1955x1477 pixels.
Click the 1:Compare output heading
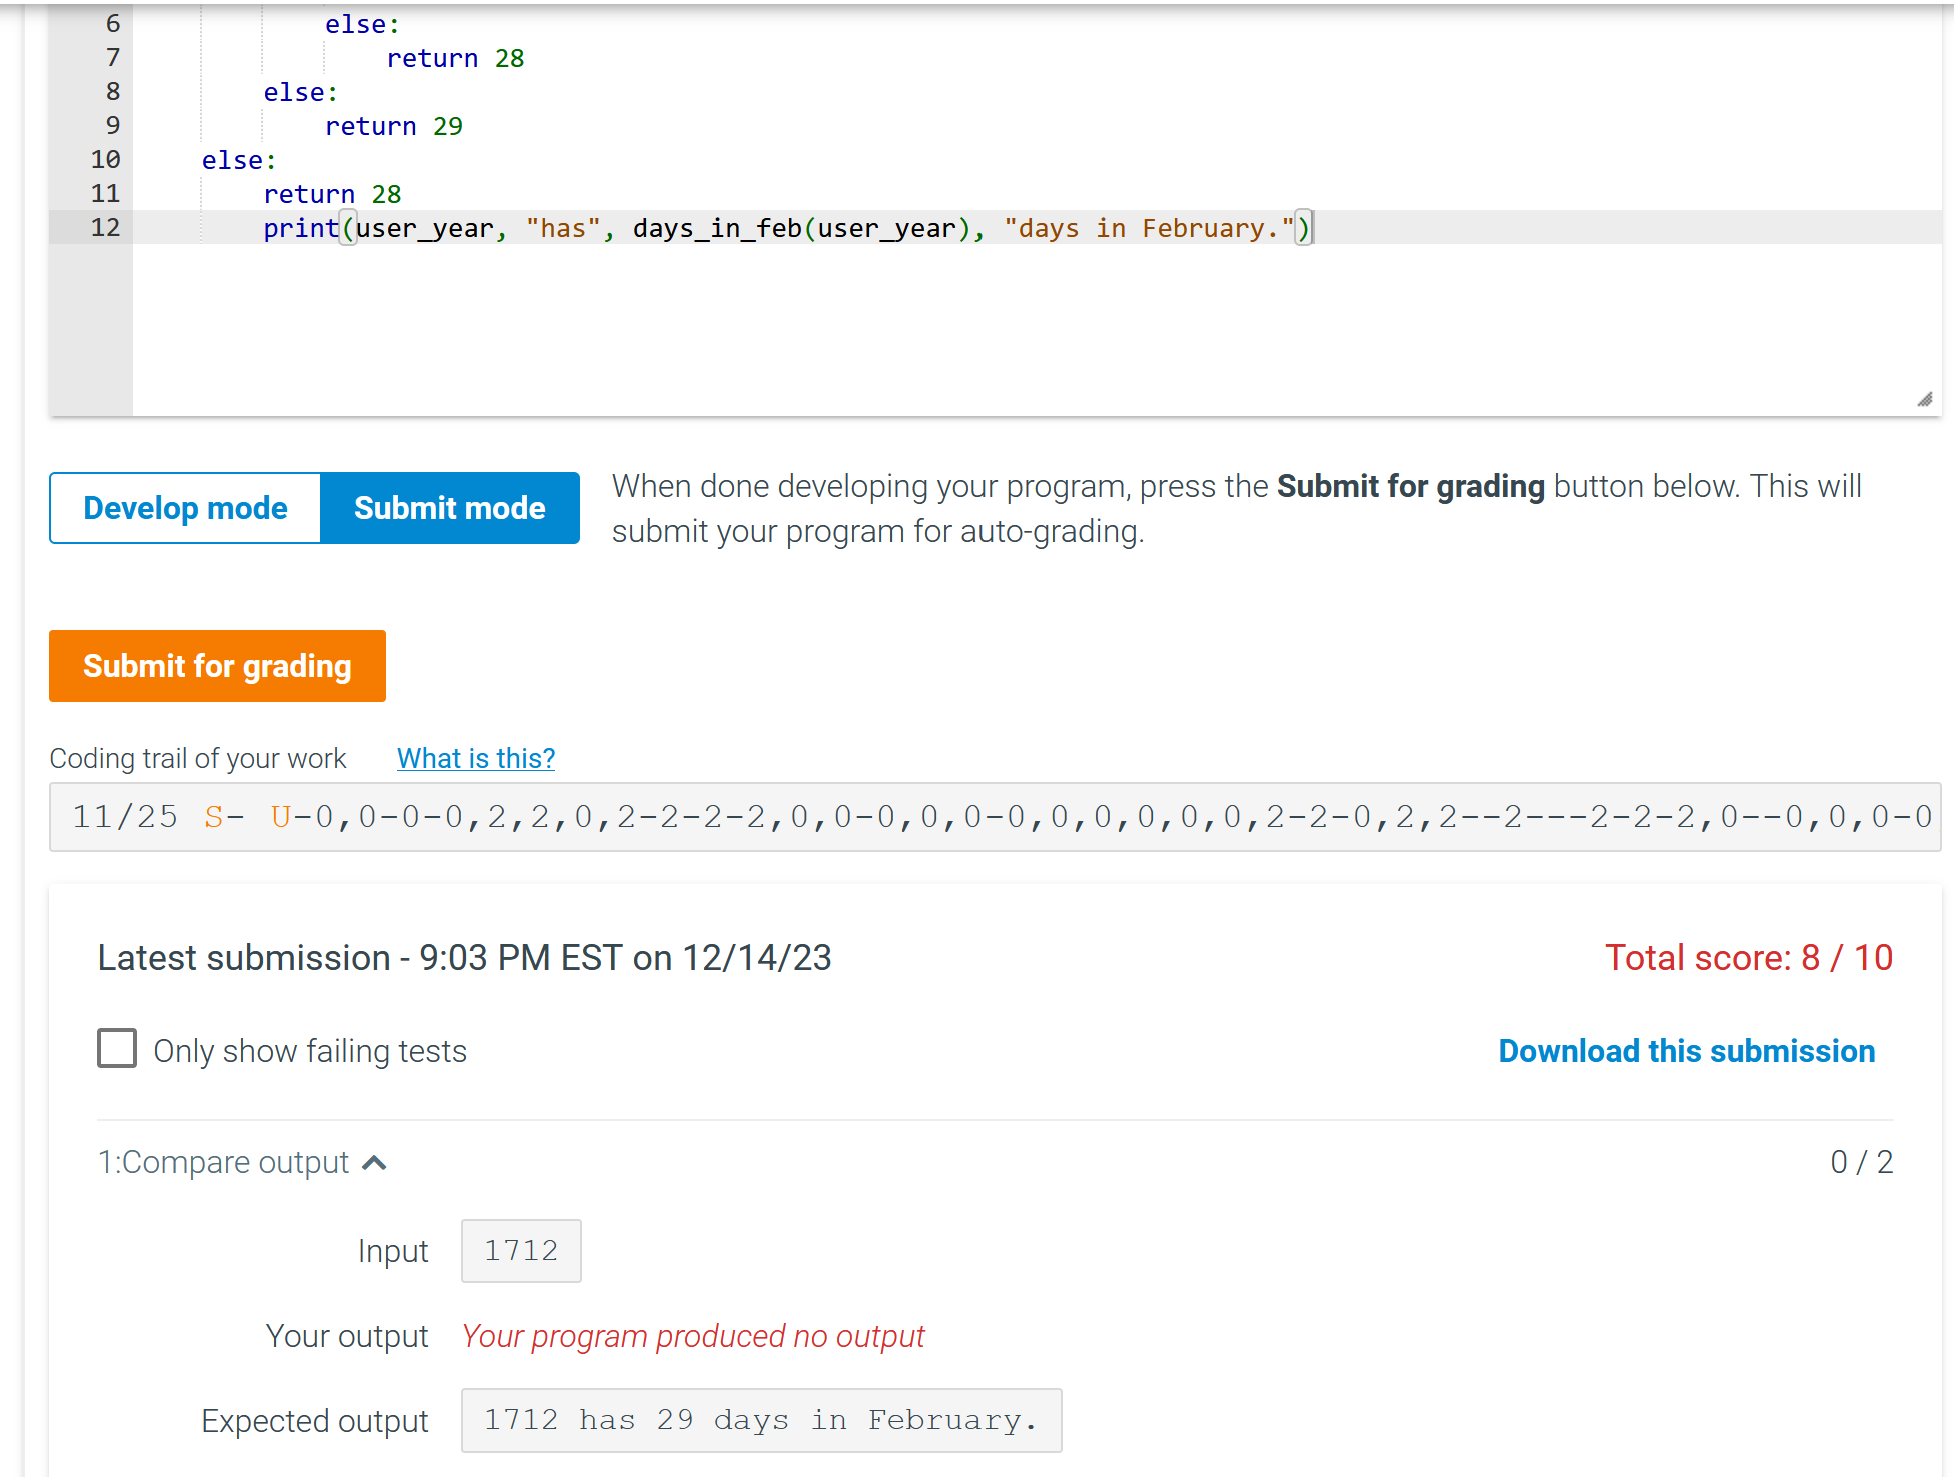(x=224, y=1162)
